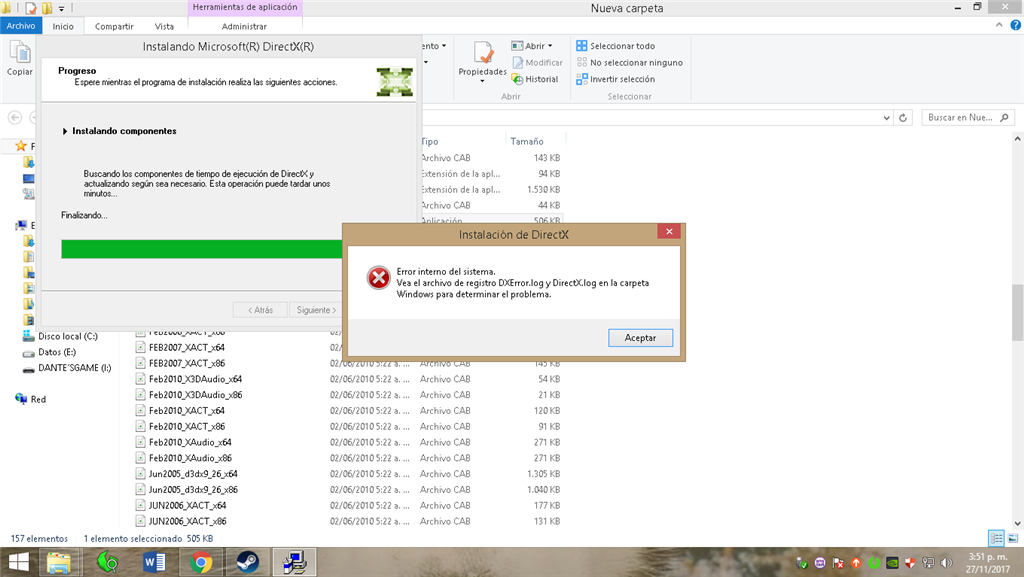The image size is (1024, 577).
Task: Switch to the details view layout icon
Action: click(x=996, y=538)
